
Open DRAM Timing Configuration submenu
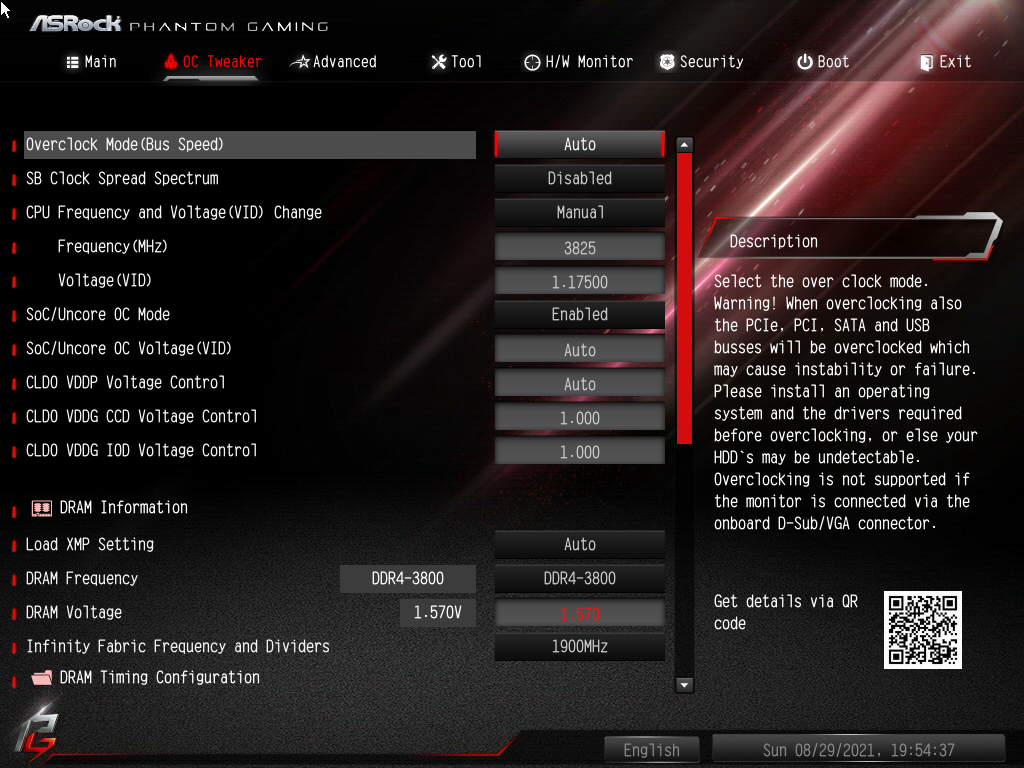[x=146, y=677]
